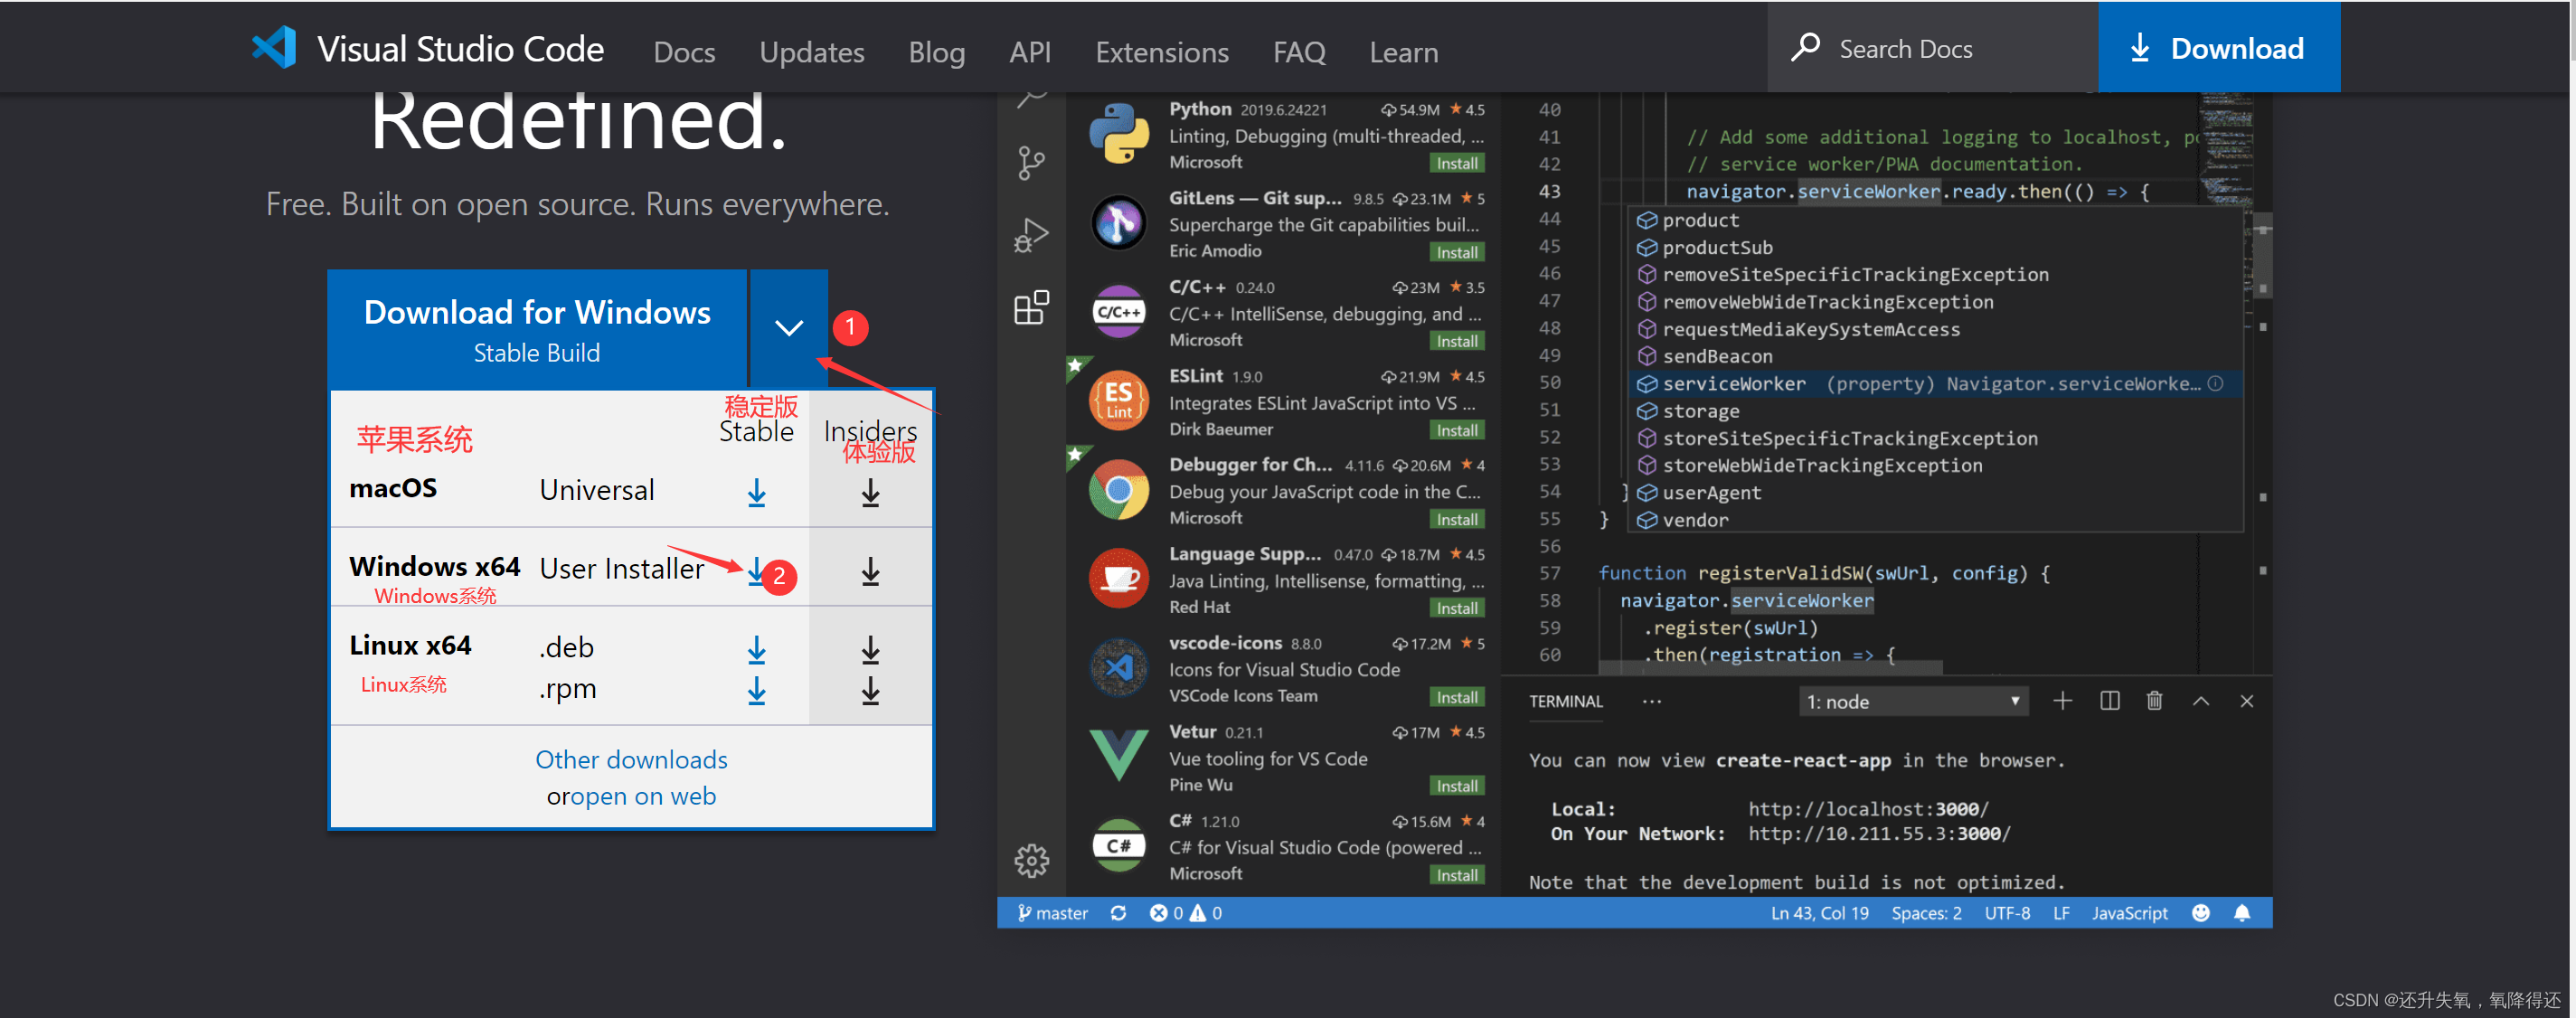
Task: Click the Python extension icon
Action: pyautogui.click(x=1118, y=133)
